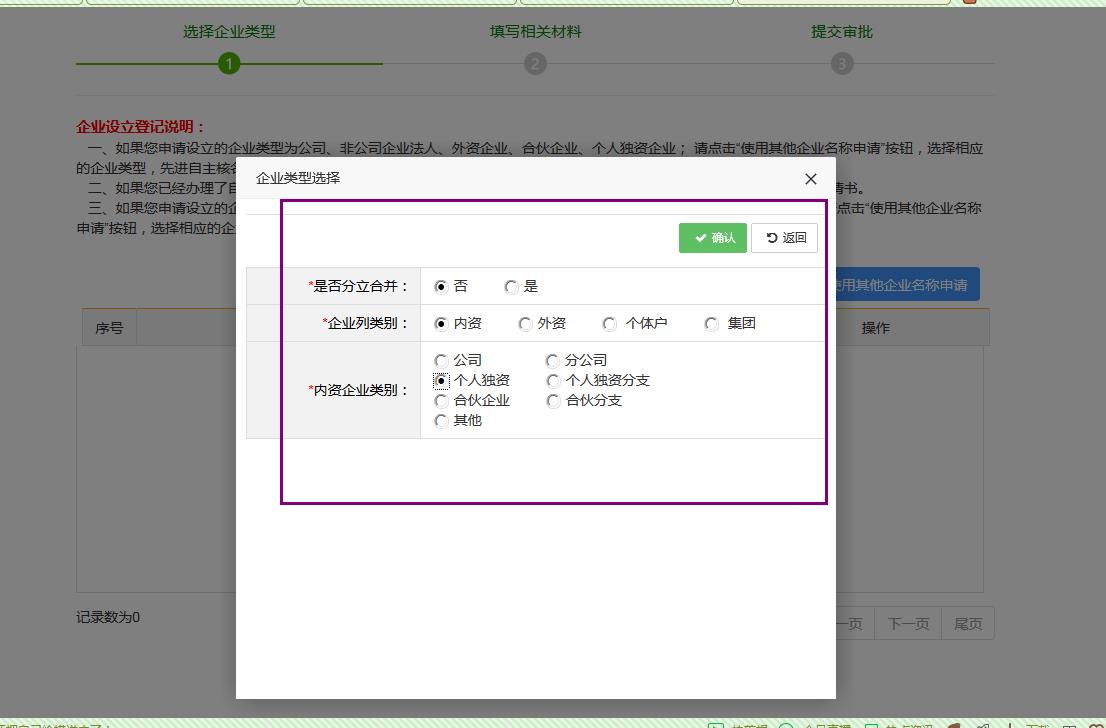
Task: Click step 1 选择企业类型 circle
Action: (229, 64)
